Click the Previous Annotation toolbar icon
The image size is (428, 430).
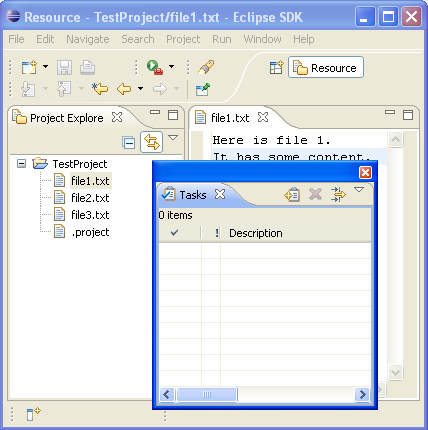pyautogui.click(x=64, y=89)
